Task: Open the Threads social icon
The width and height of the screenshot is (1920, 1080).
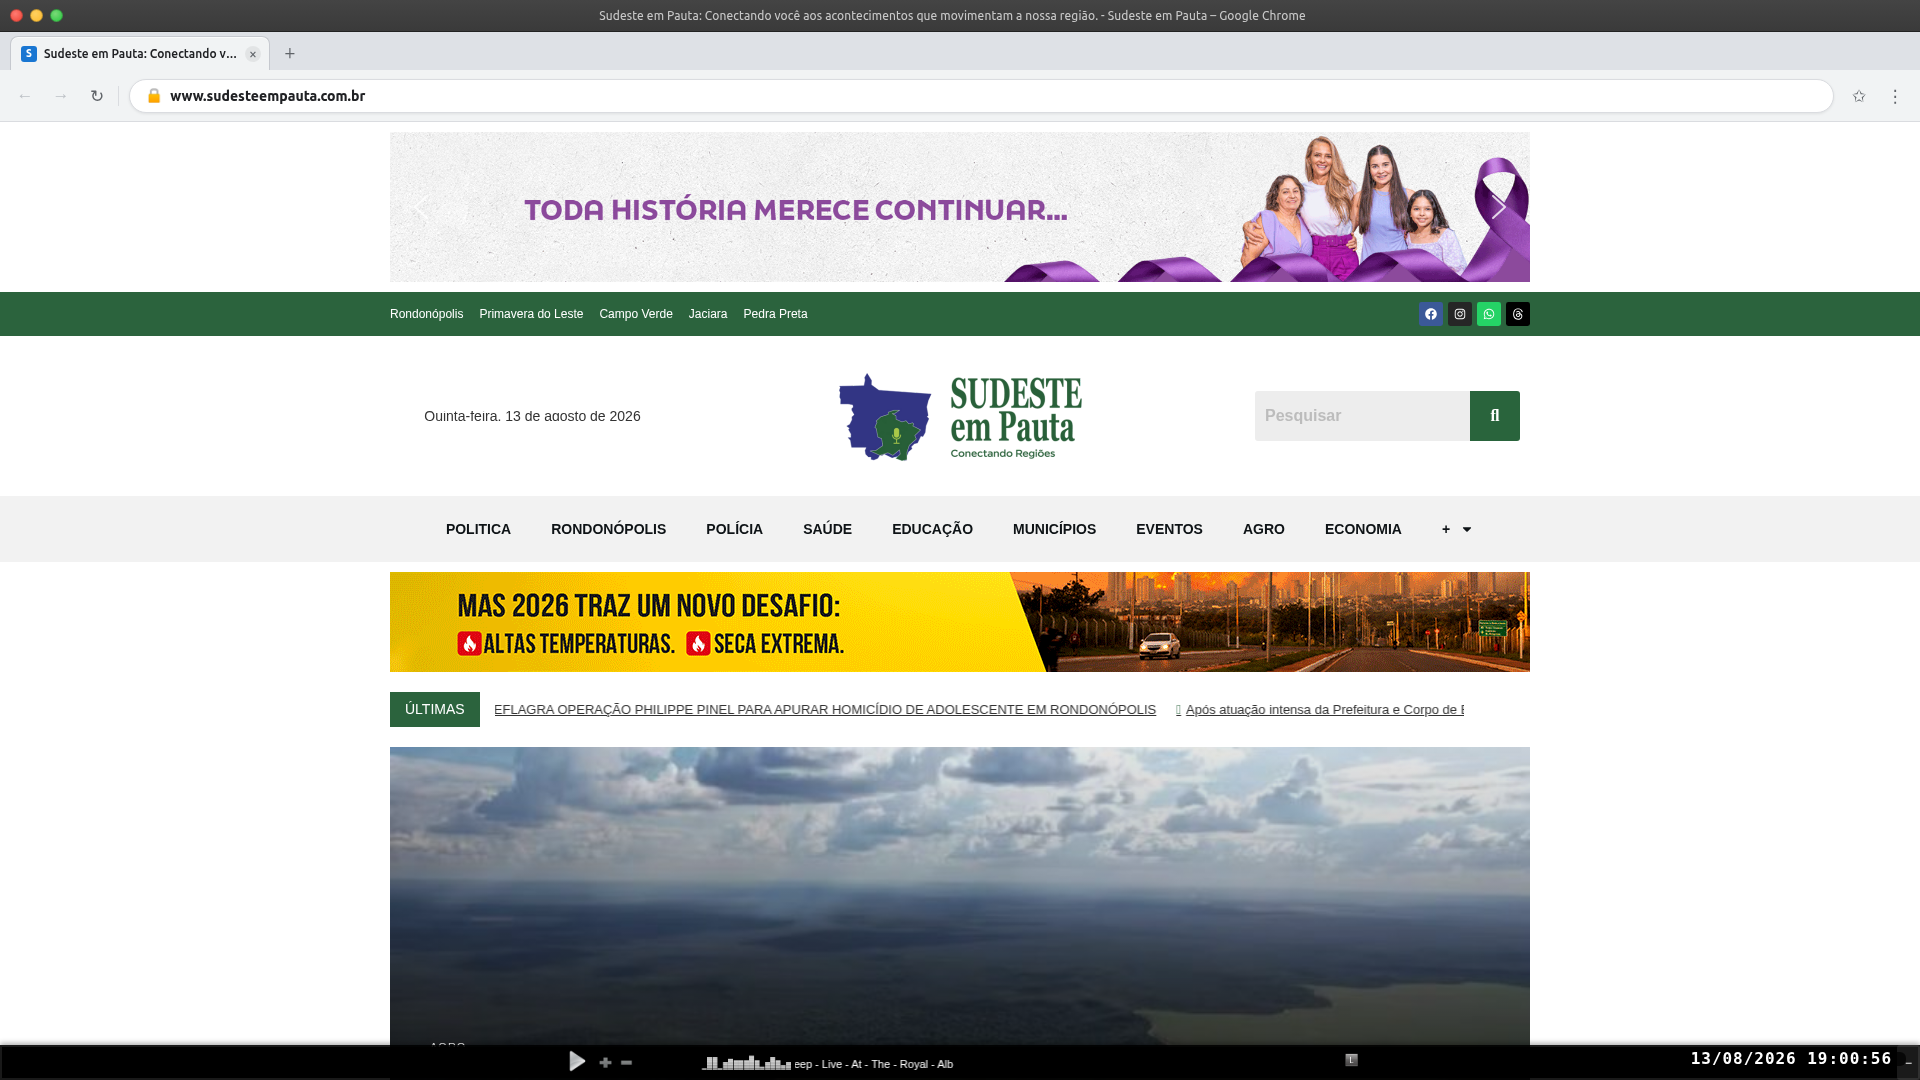Action: [1518, 314]
